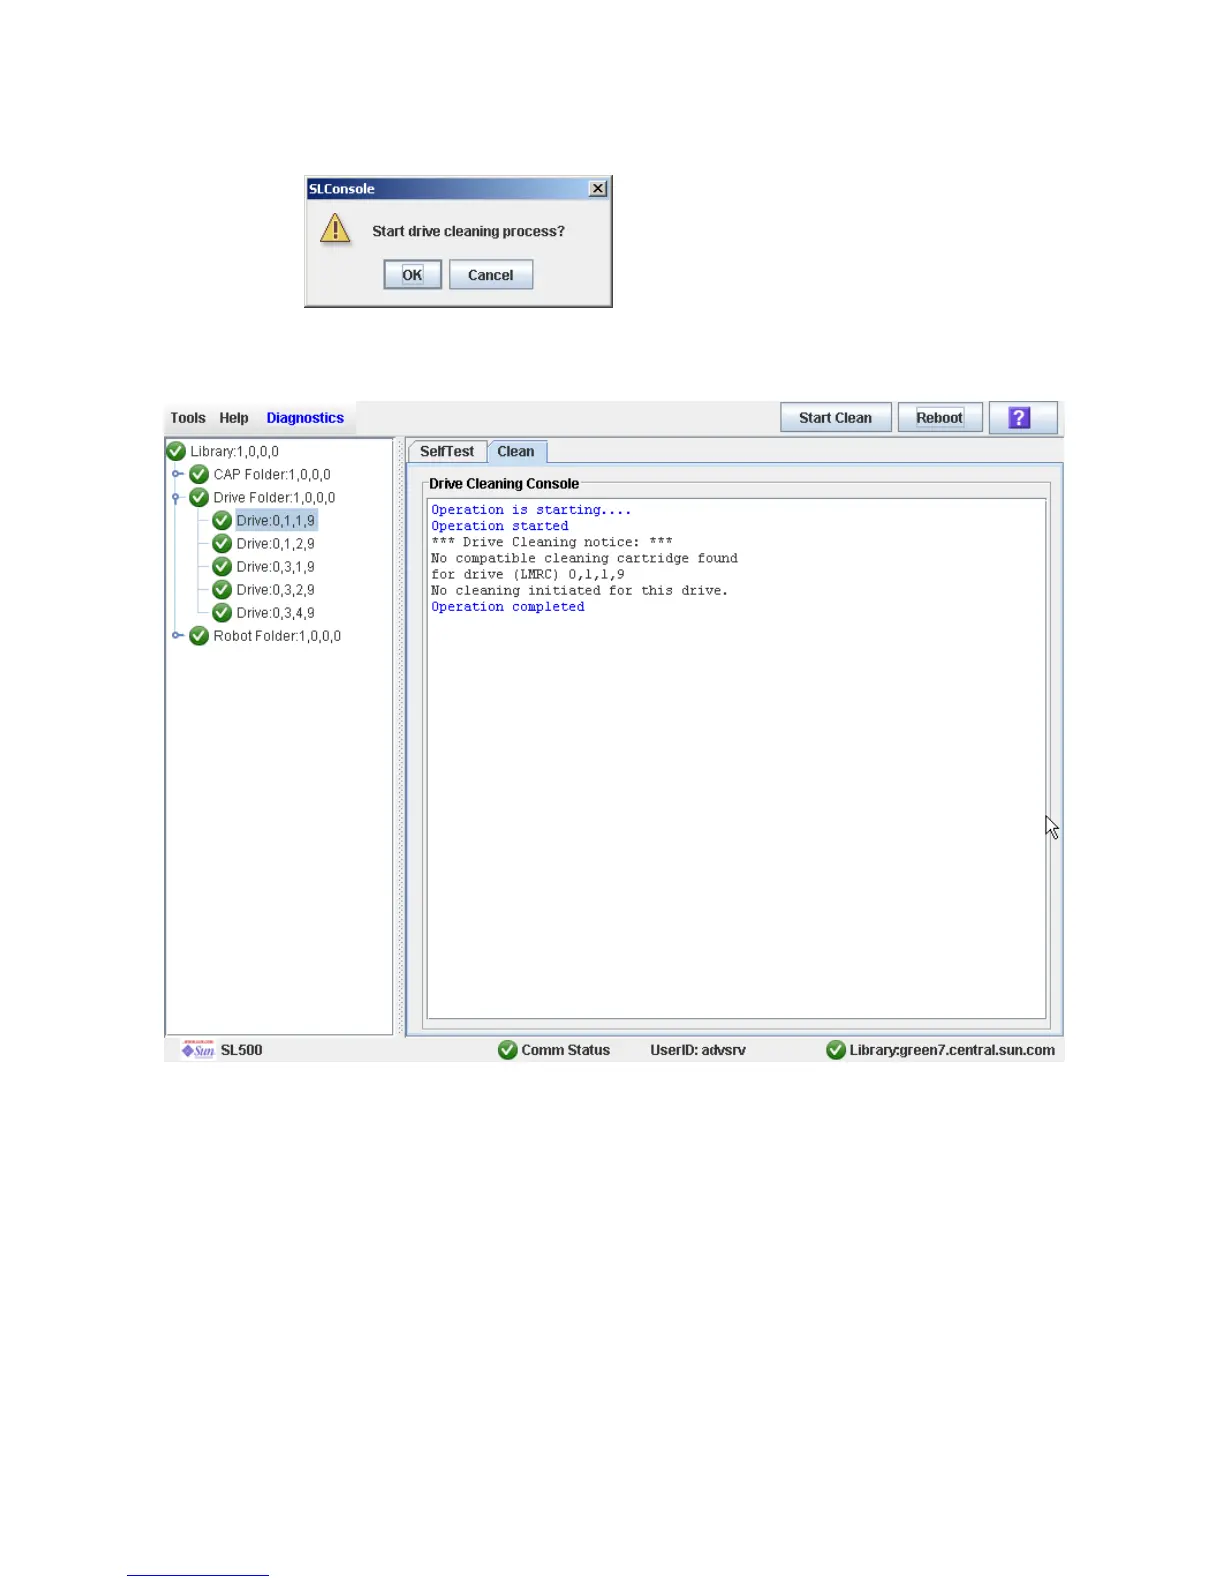Open the Tools menu
This screenshot has height=1584, width=1224.
pos(187,418)
